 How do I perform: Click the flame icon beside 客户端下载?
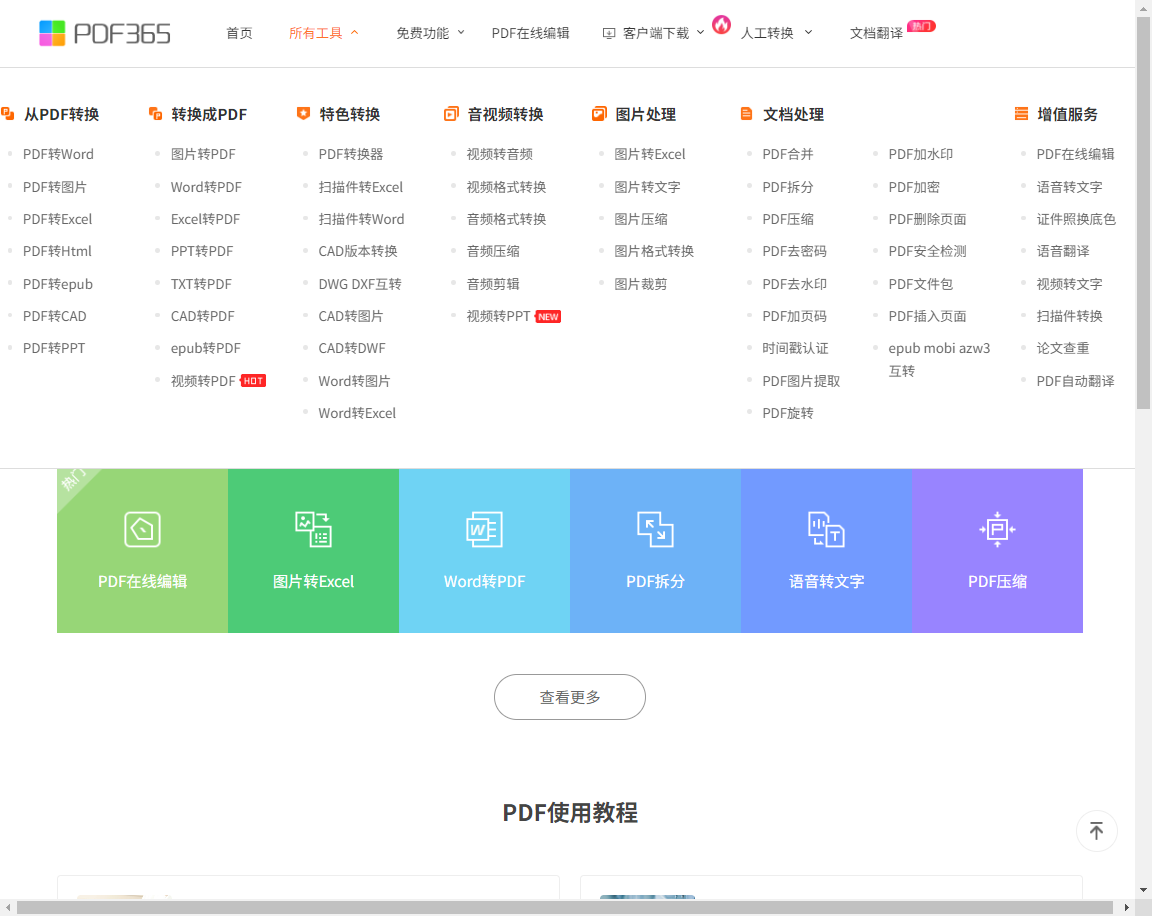coord(721,24)
